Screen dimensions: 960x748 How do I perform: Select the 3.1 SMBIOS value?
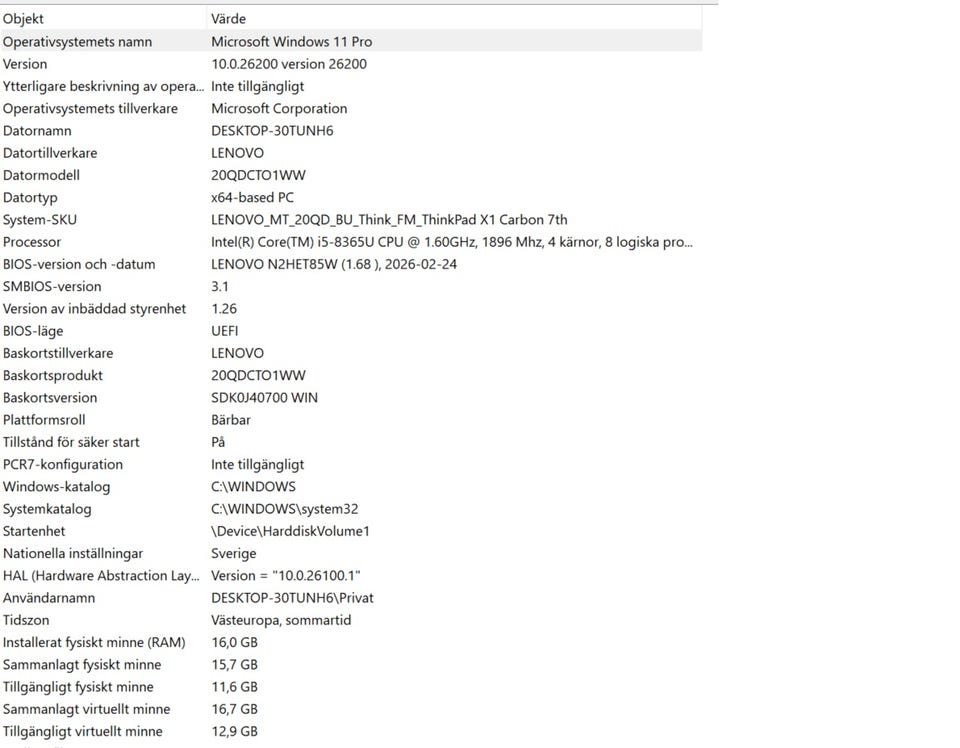220,286
